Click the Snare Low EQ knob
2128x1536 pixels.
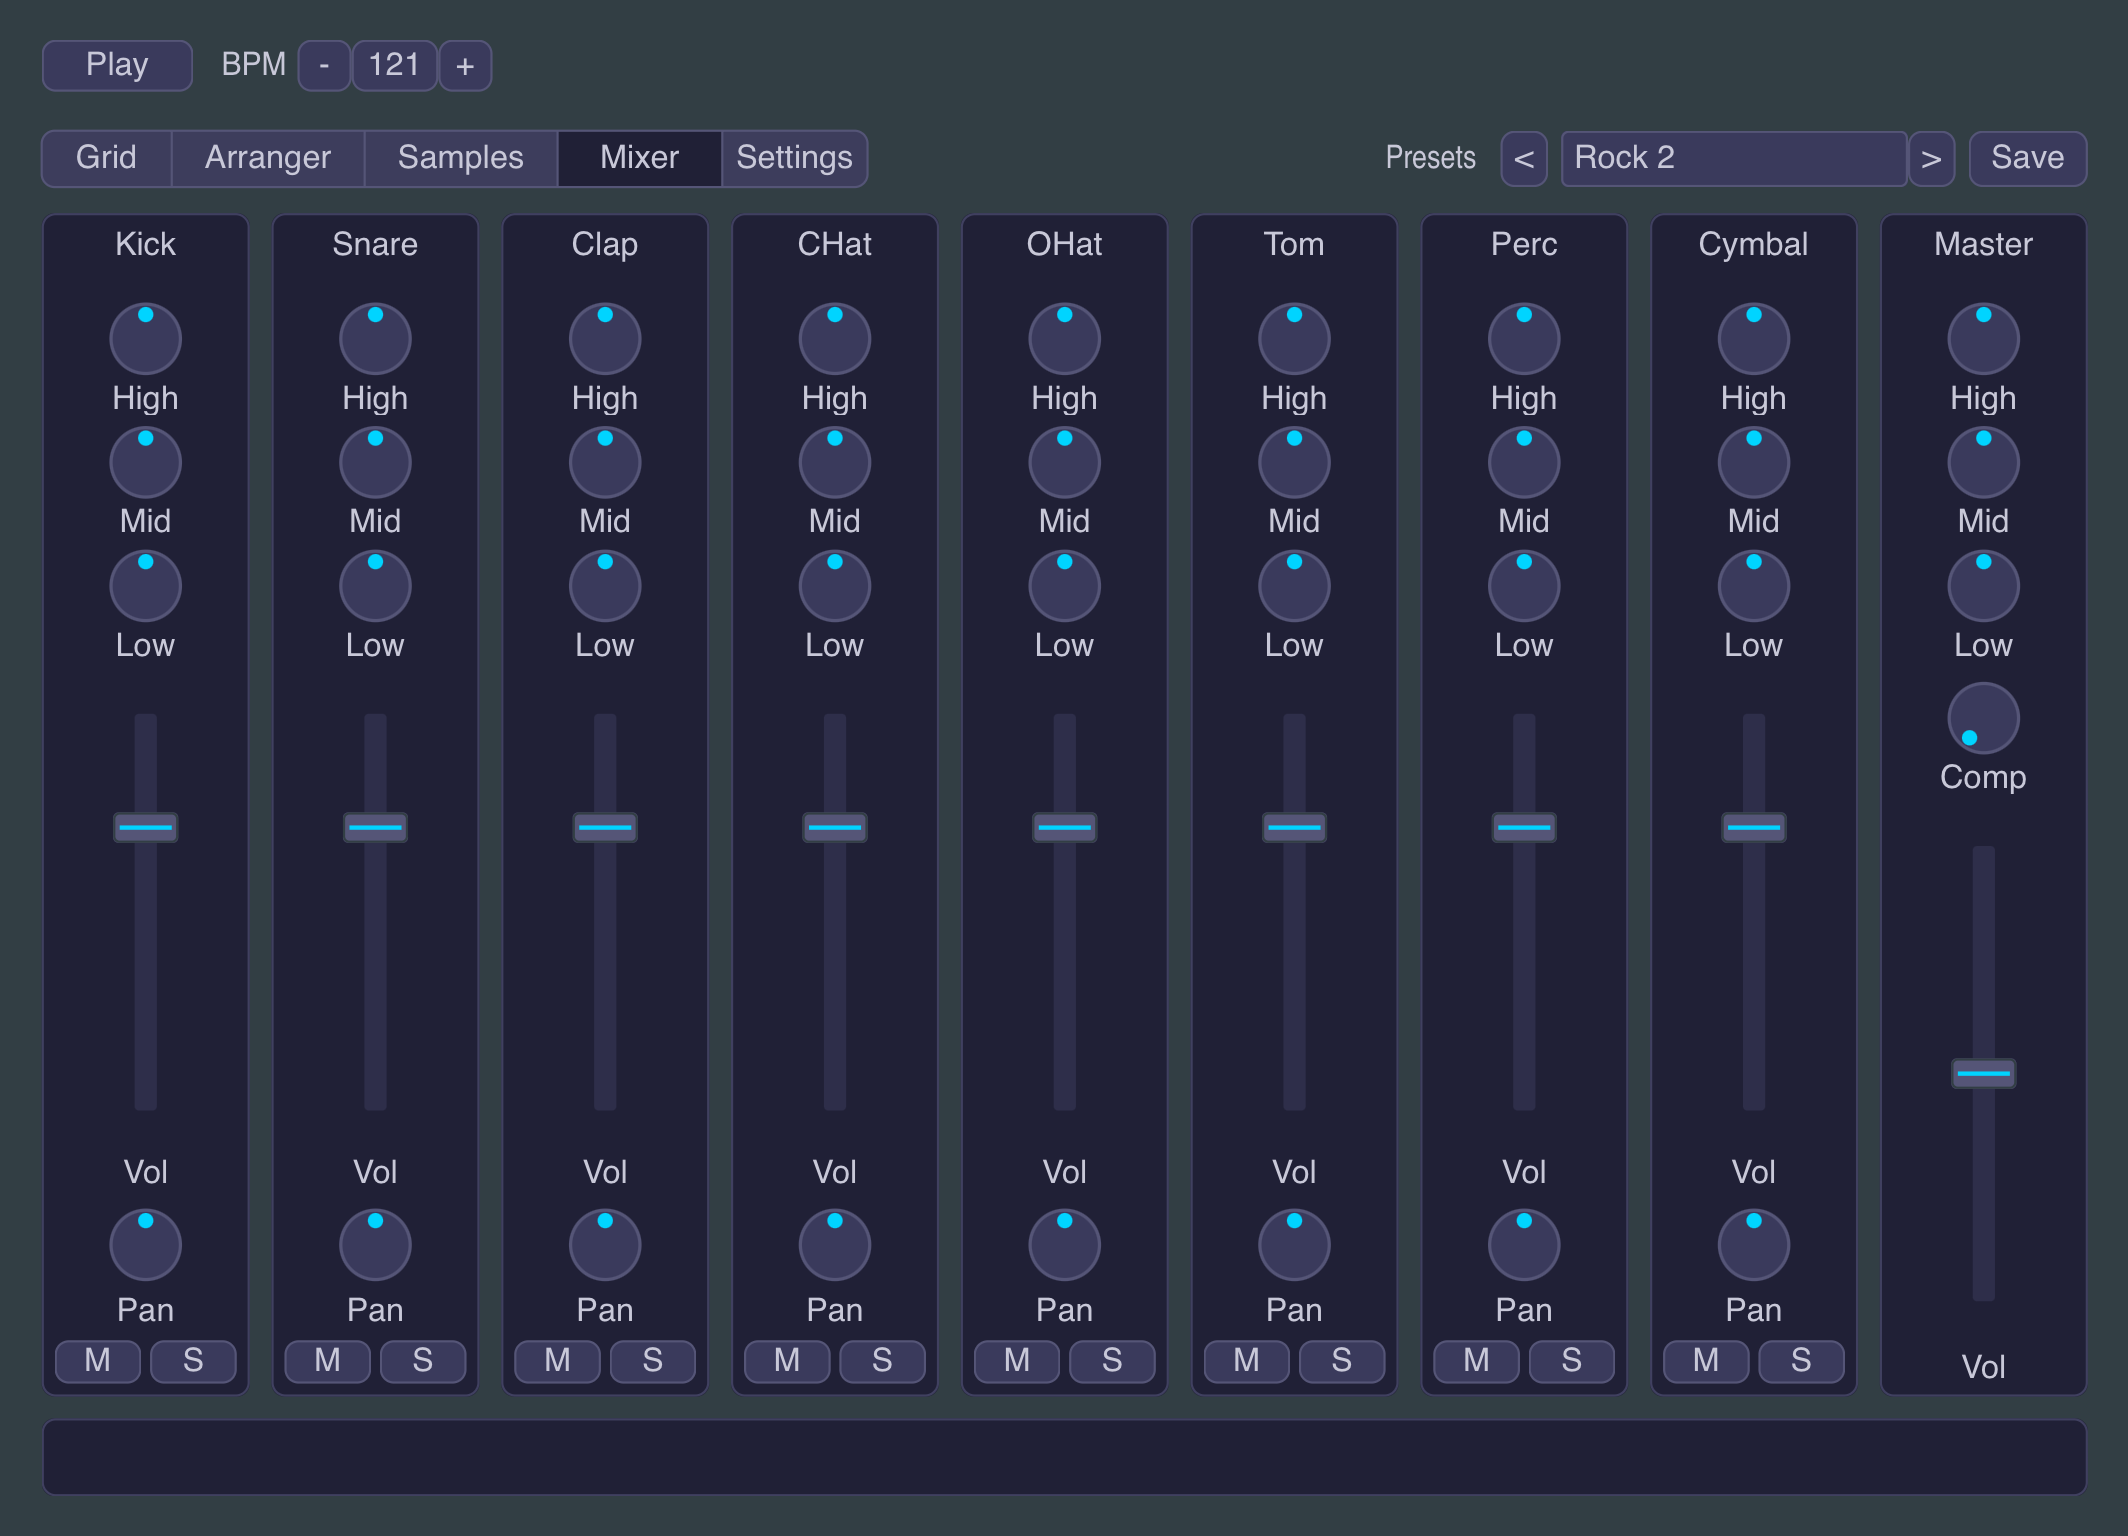click(x=375, y=586)
